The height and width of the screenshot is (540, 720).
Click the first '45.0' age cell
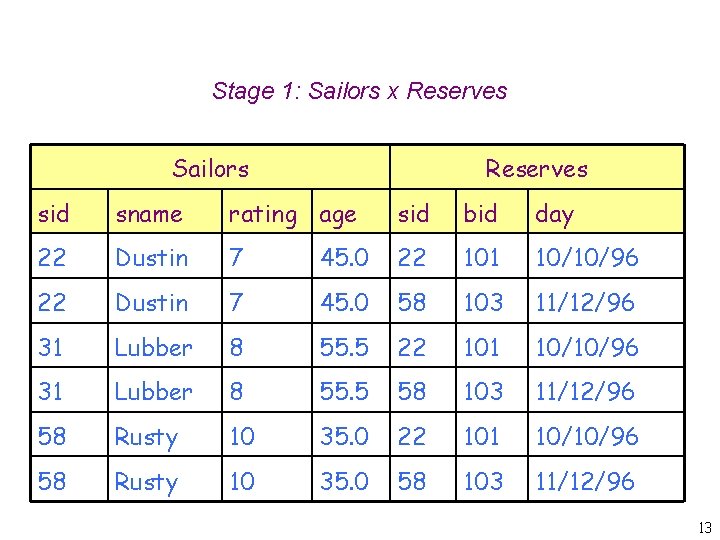344,258
